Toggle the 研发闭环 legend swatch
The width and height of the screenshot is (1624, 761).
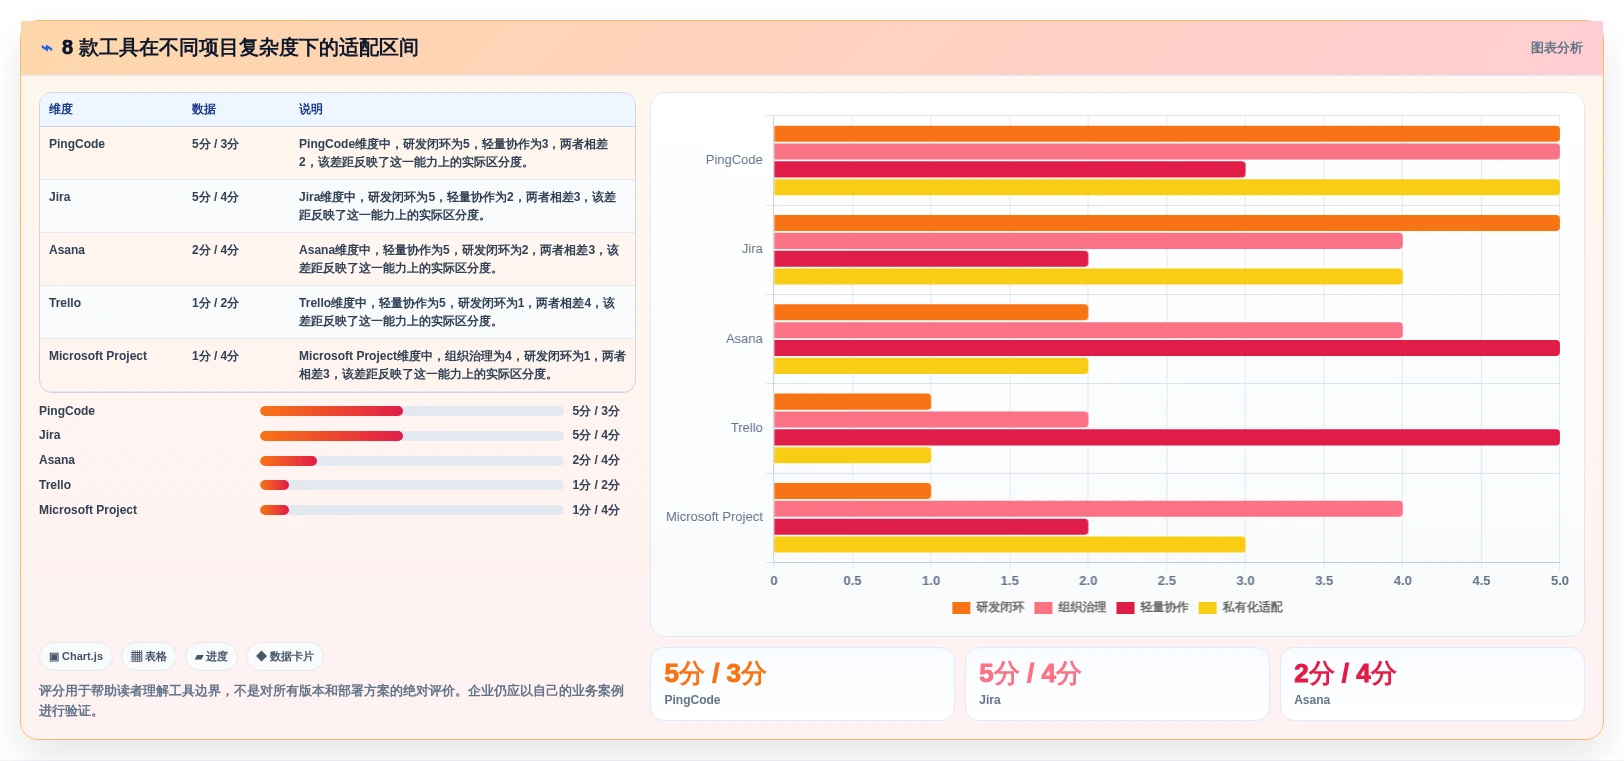961,608
